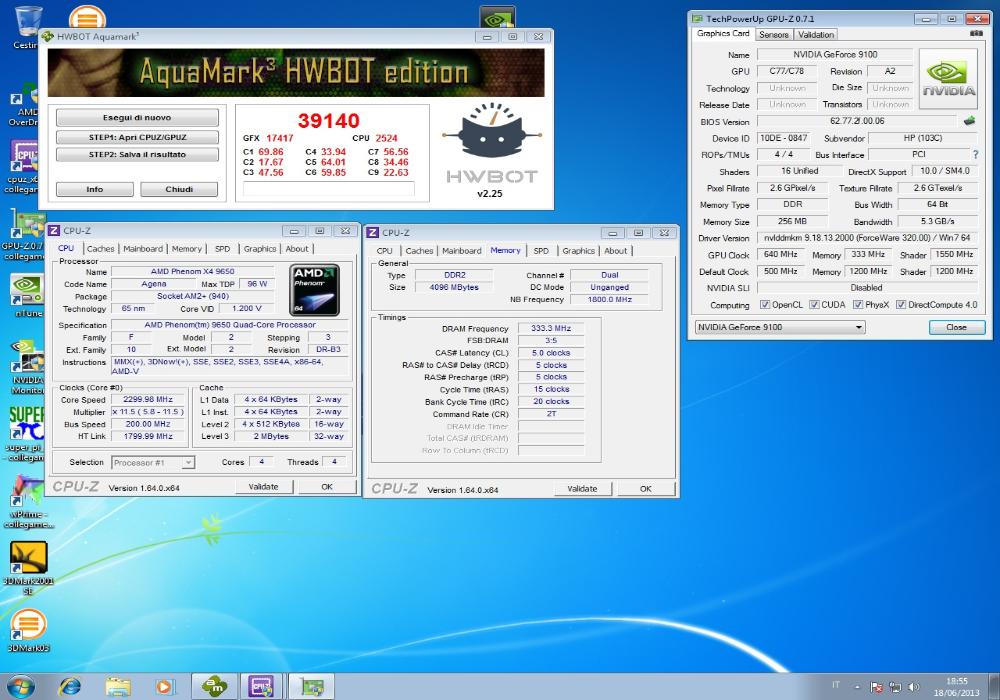Image resolution: width=1000 pixels, height=700 pixels.
Task: Open the nTune desktop shortcut
Action: (x=27, y=296)
